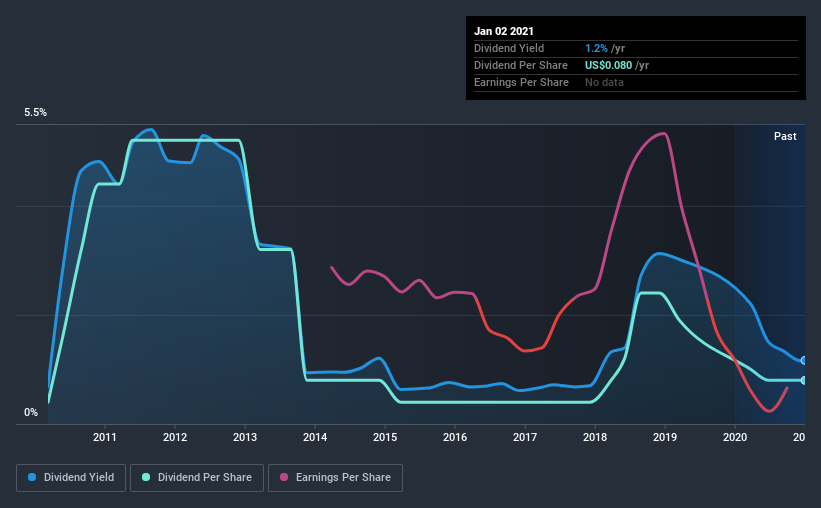This screenshot has height=508, width=821.
Task: Select the 2019 x-axis label
Action: [665, 437]
